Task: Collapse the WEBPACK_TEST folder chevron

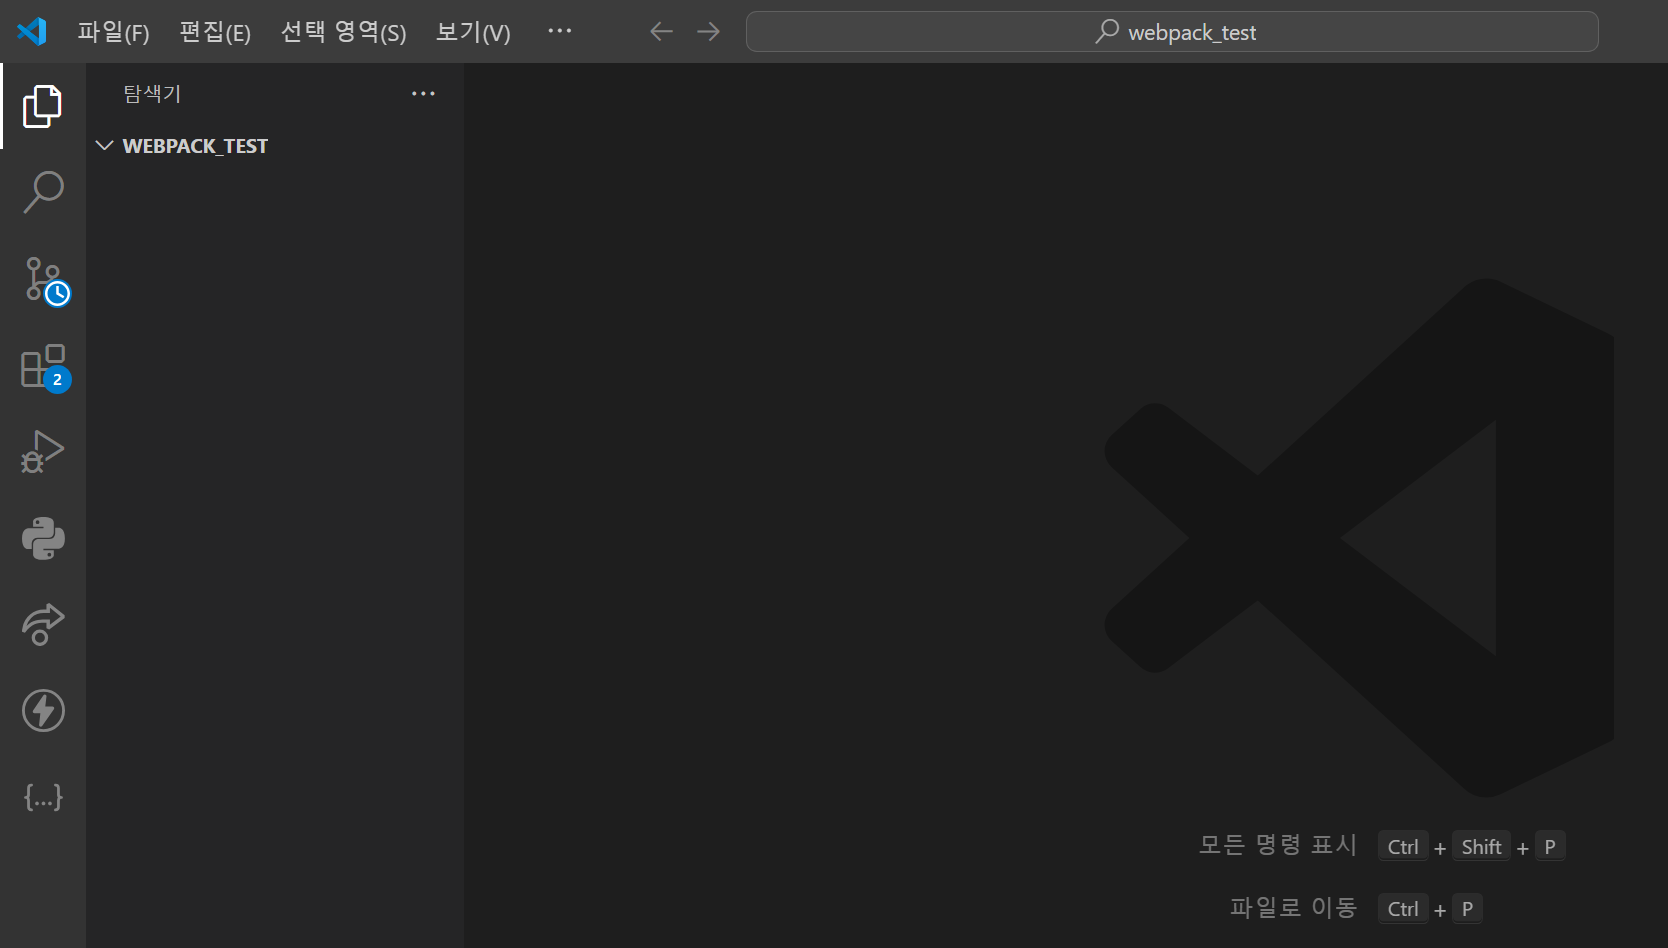Action: (104, 146)
